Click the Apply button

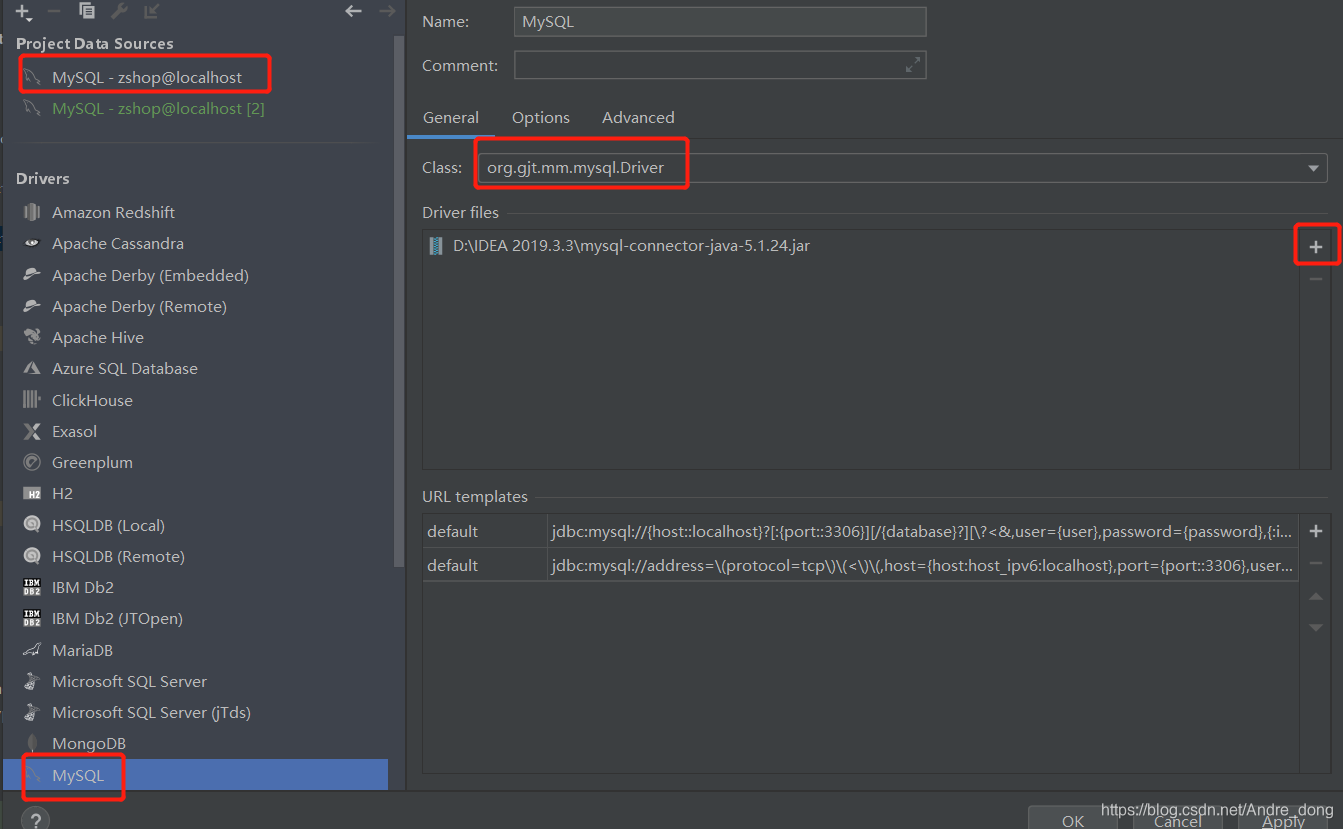click(x=1283, y=820)
